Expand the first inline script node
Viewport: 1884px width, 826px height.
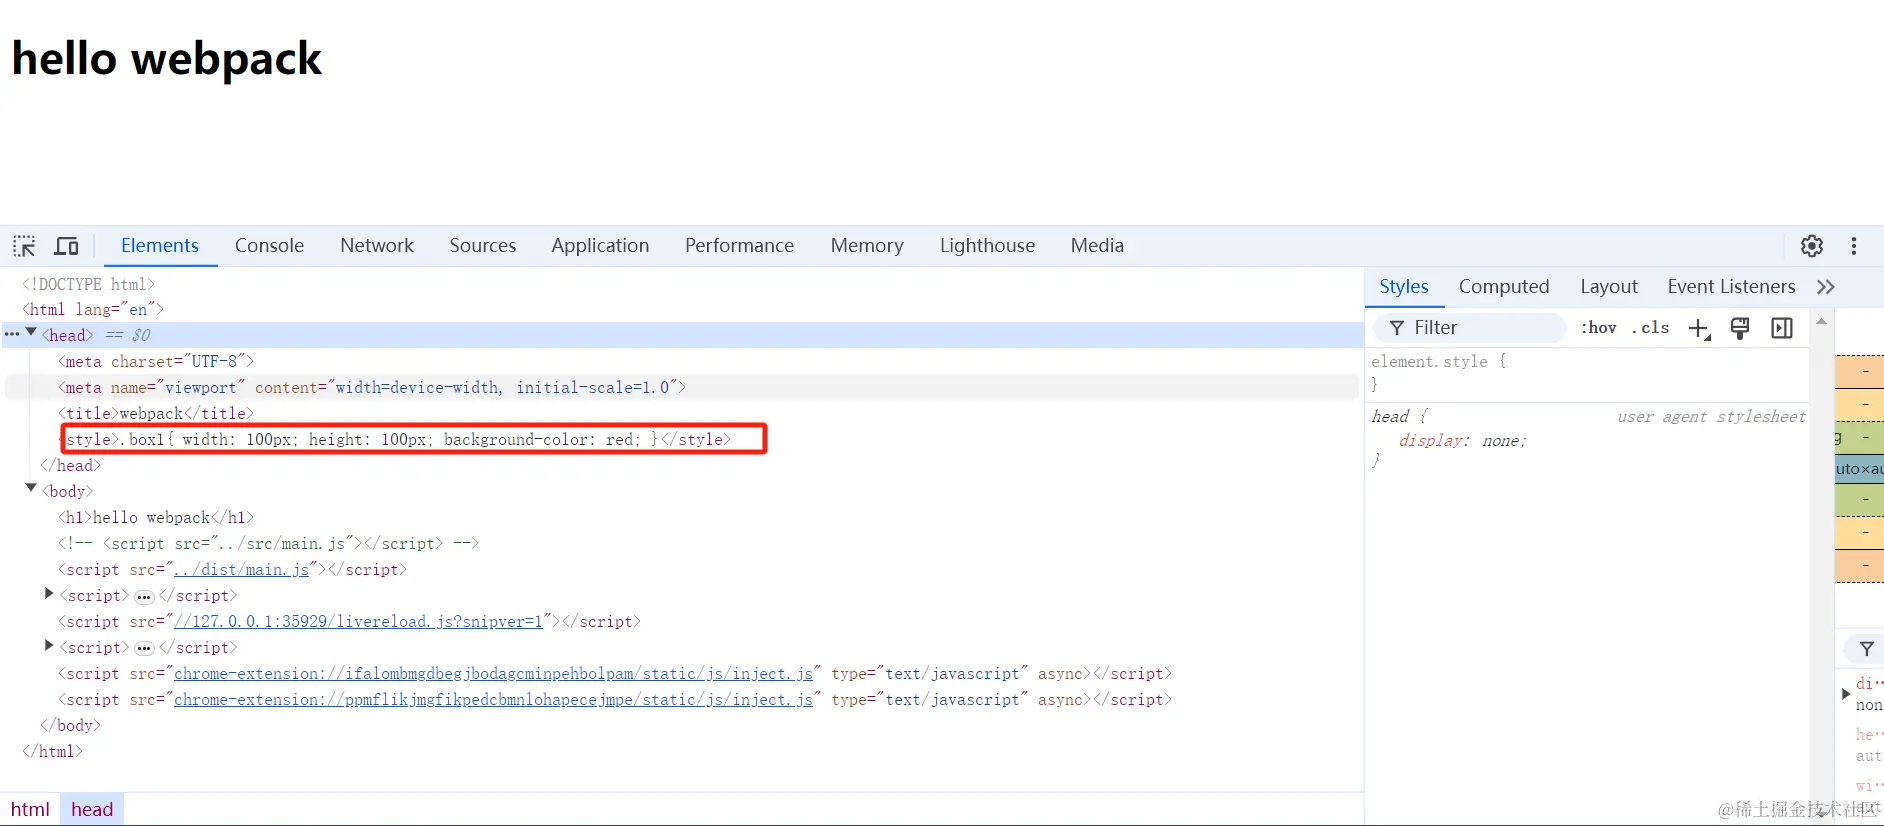coord(49,594)
